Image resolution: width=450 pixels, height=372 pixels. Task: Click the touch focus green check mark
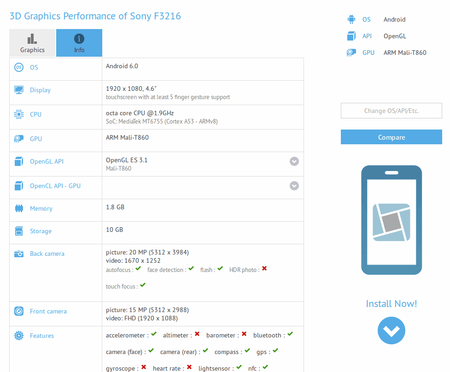143,285
